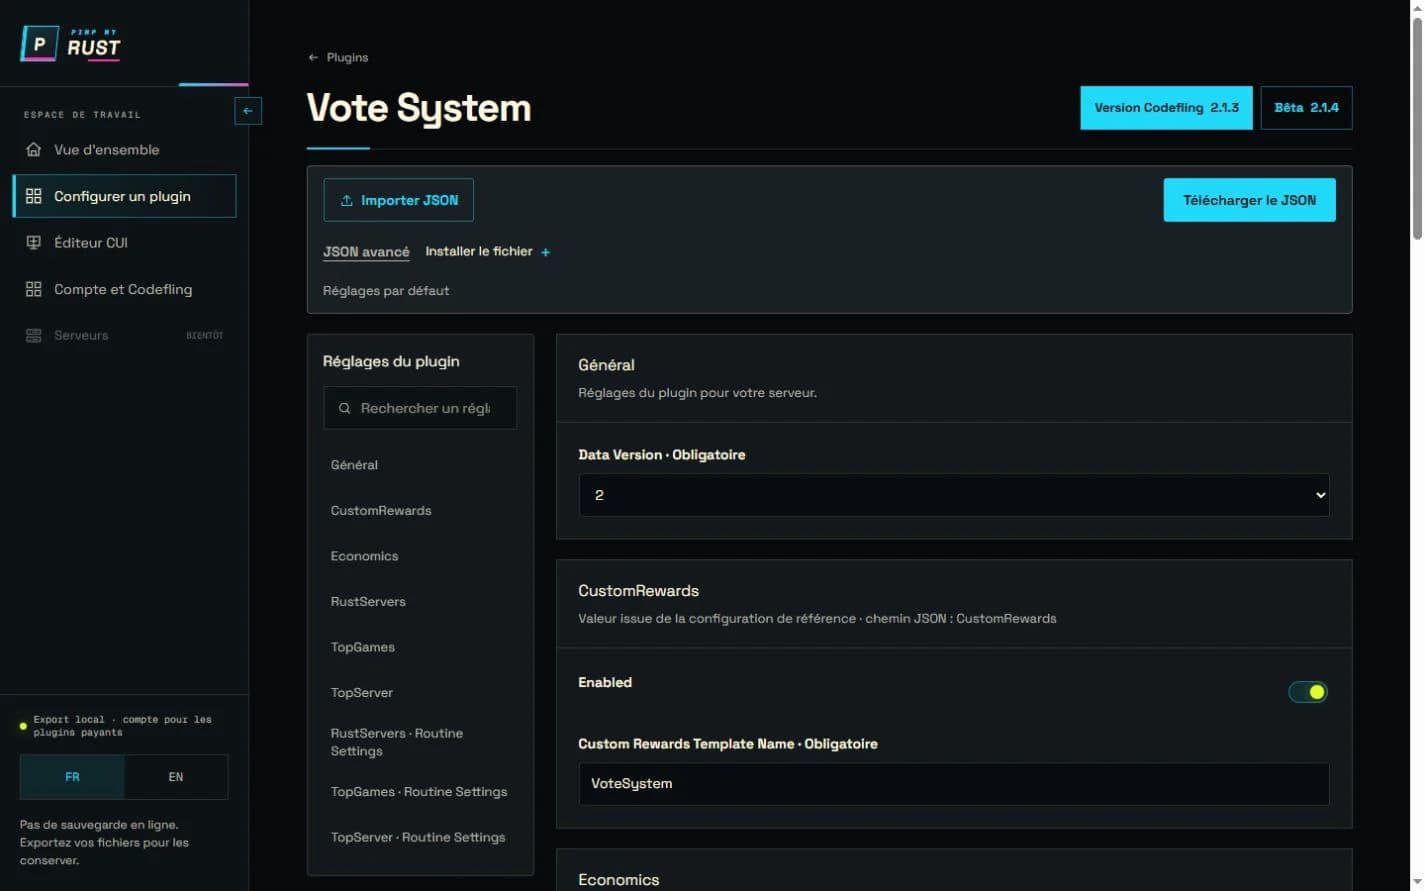Open the Data Version dropdown
This screenshot has width=1425, height=891.
click(954, 495)
